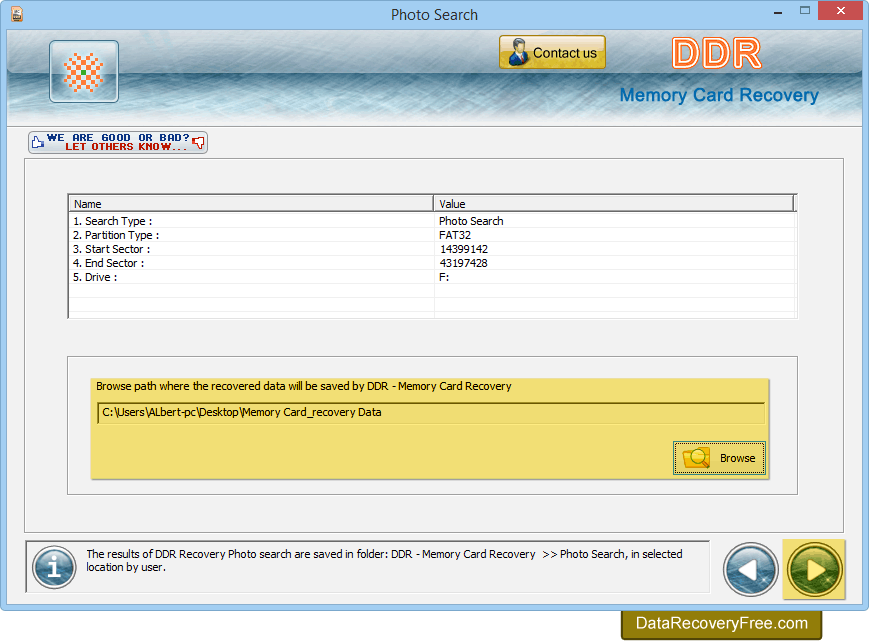Click the thumbs-down icon on feedback banner
The height and width of the screenshot is (641, 869).
click(198, 143)
